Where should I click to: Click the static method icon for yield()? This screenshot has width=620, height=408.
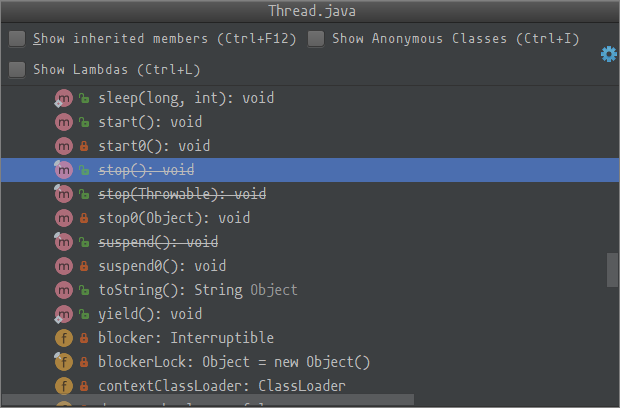coord(64,314)
